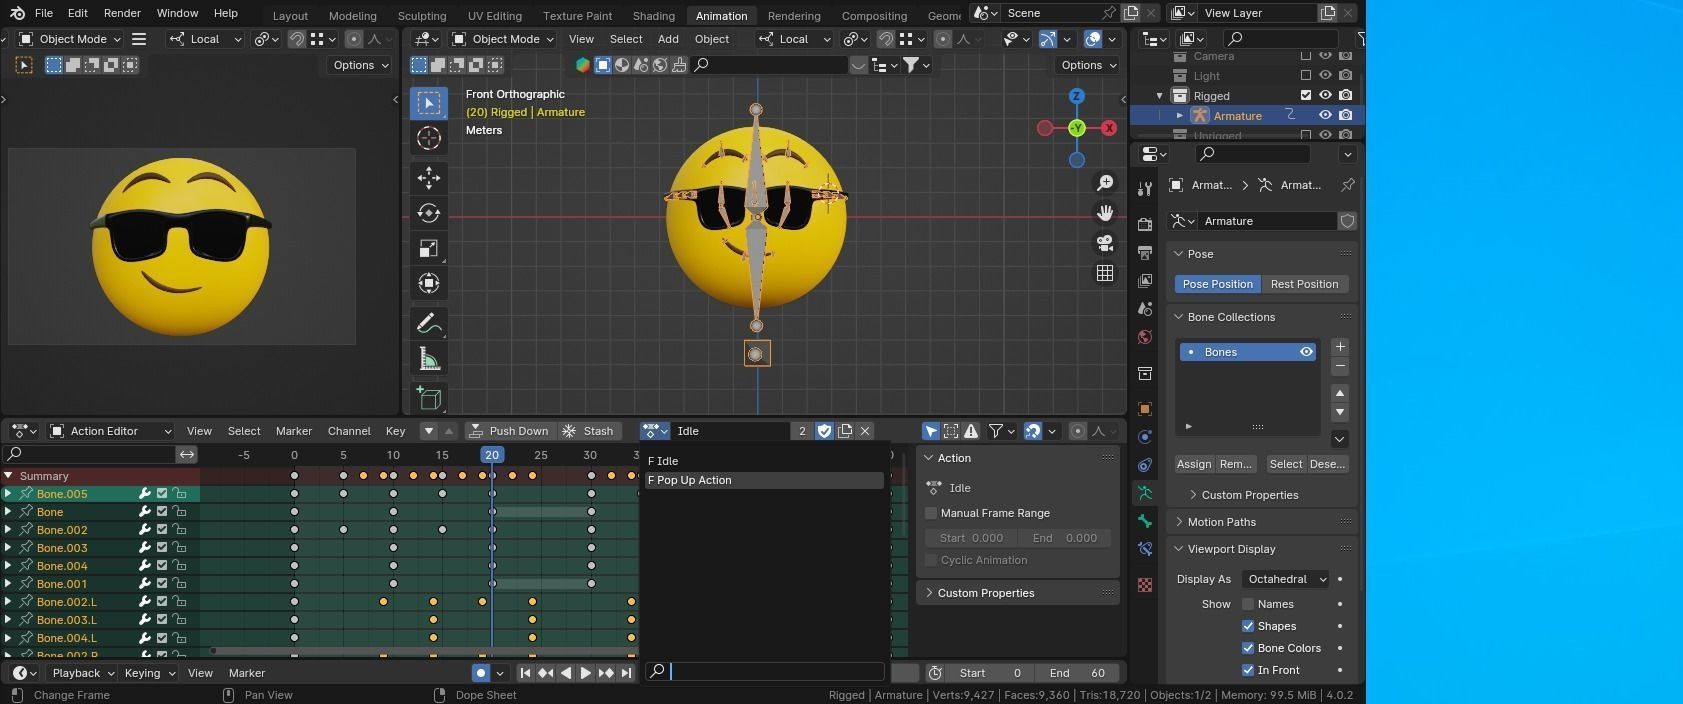Open the Bone properties tab icon
The width and height of the screenshot is (1683, 704).
(x=1145, y=521)
